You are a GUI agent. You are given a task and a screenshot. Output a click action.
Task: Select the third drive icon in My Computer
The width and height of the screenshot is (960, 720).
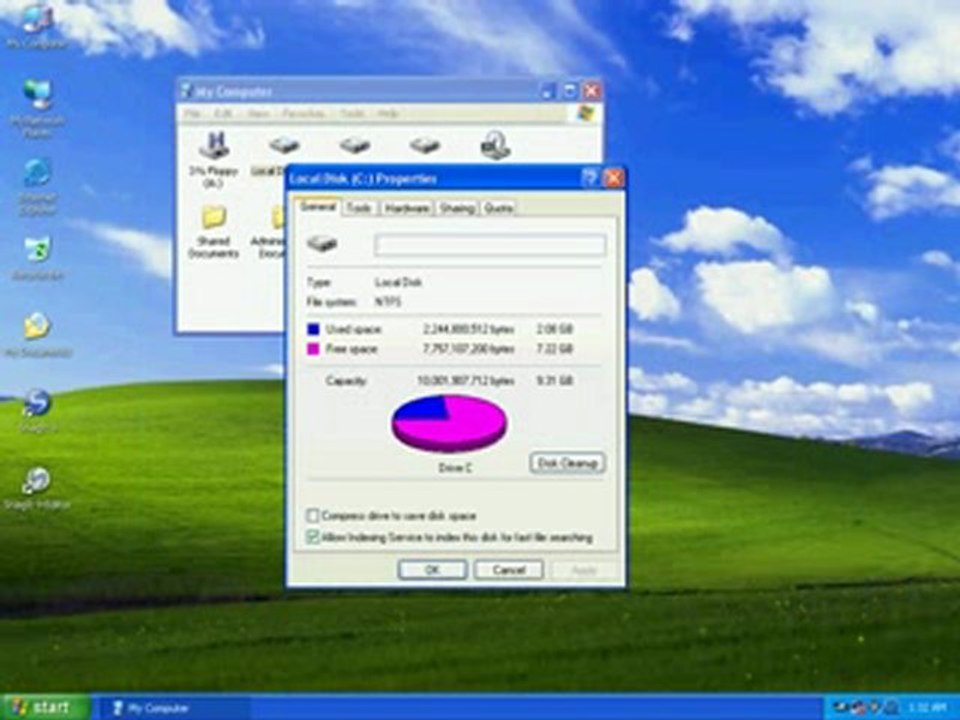[354, 145]
